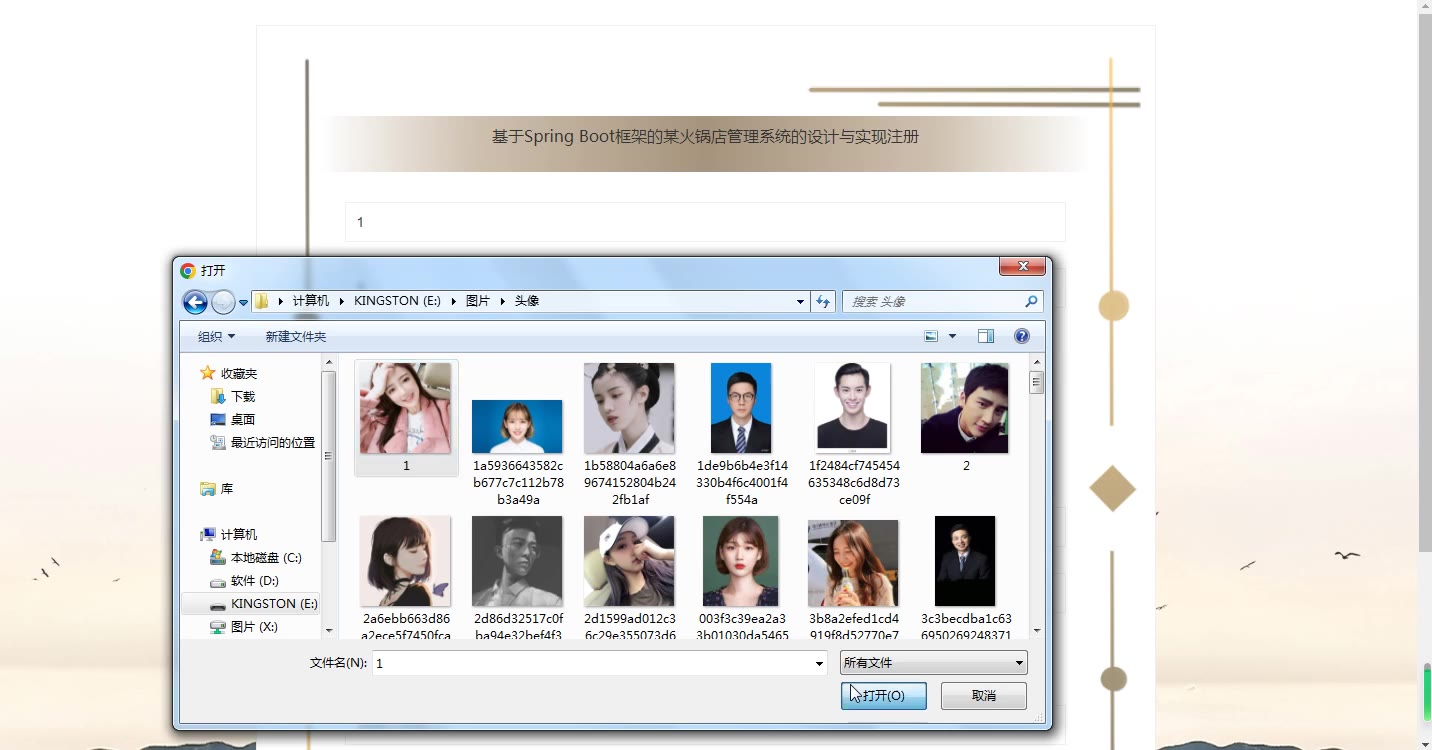Open recent locations dropdown arrow

[243, 302]
